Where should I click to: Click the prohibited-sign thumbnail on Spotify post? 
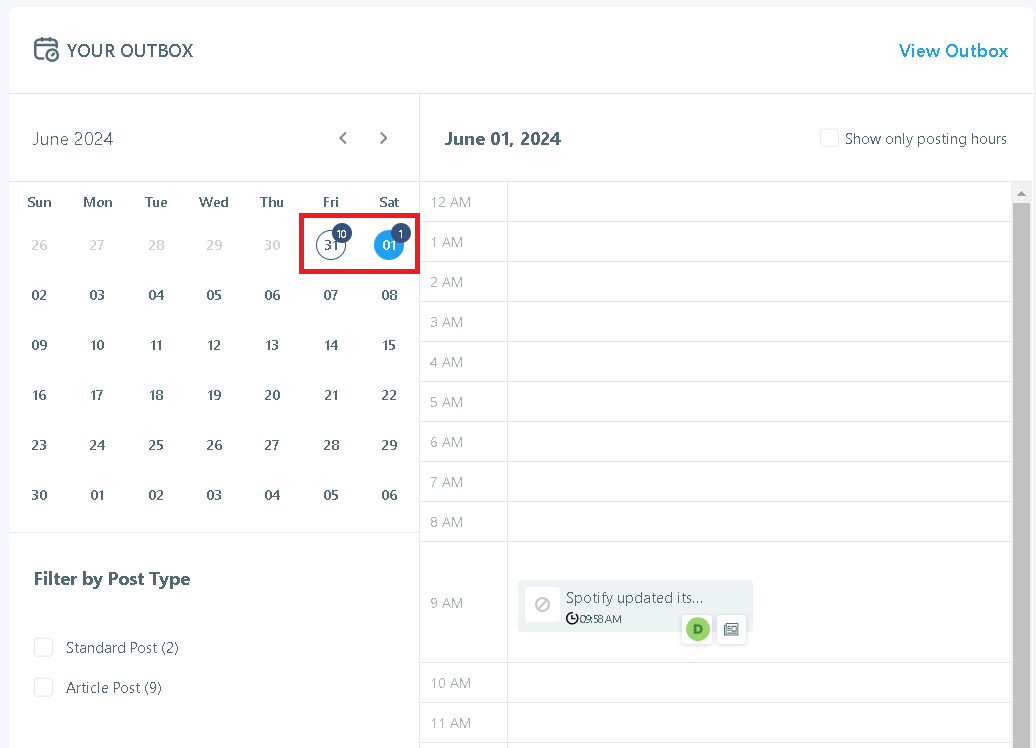pos(542,604)
